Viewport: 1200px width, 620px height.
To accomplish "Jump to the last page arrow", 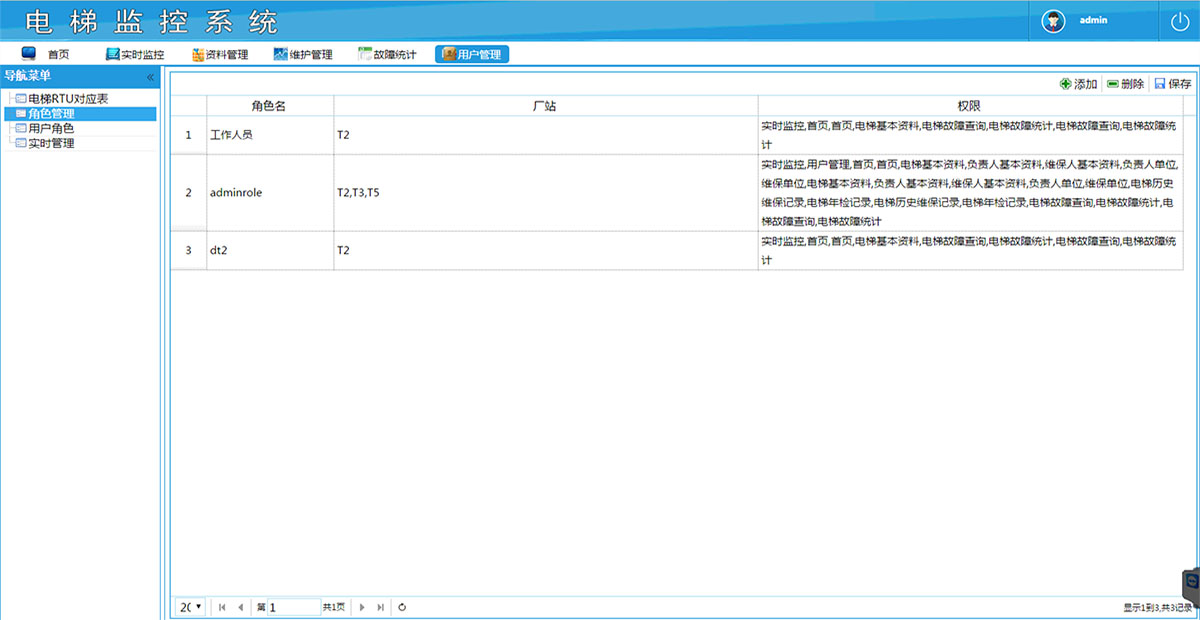I will [380, 607].
